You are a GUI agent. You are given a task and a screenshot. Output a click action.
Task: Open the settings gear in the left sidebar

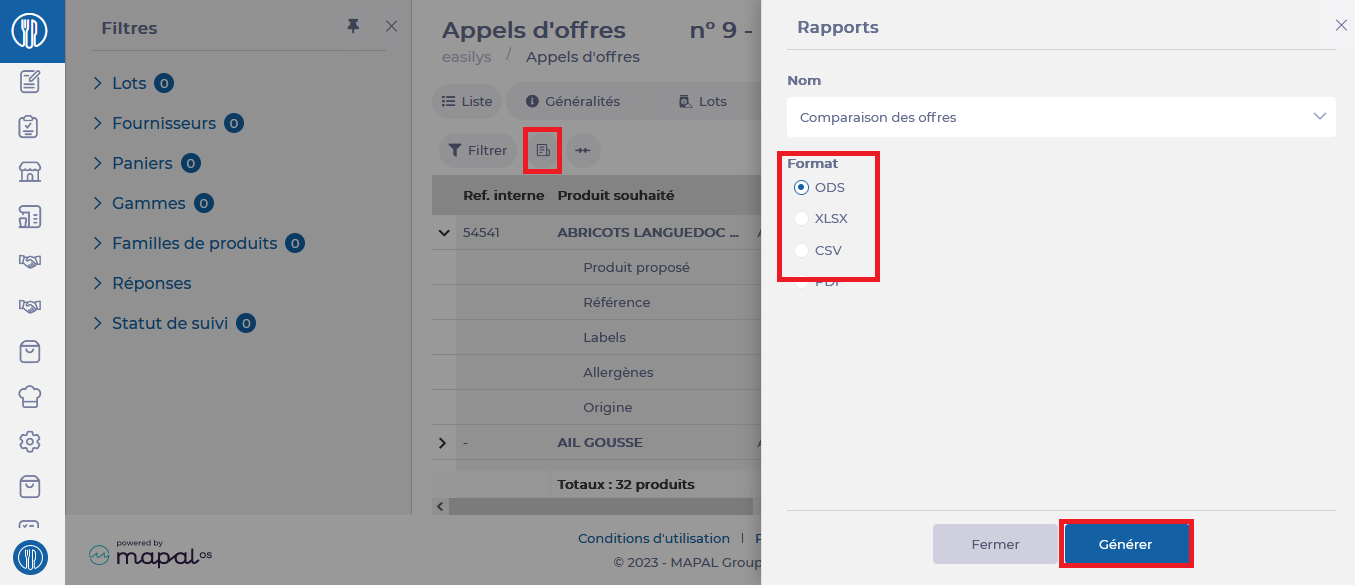(30, 441)
